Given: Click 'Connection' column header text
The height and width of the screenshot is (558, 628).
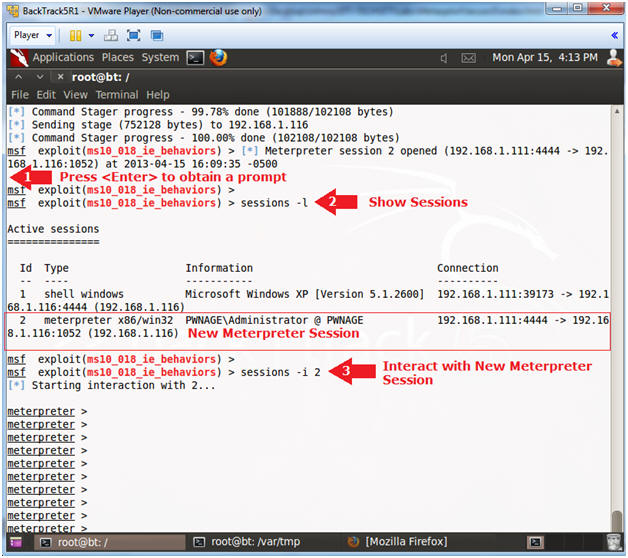Looking at the screenshot, I should [x=468, y=268].
